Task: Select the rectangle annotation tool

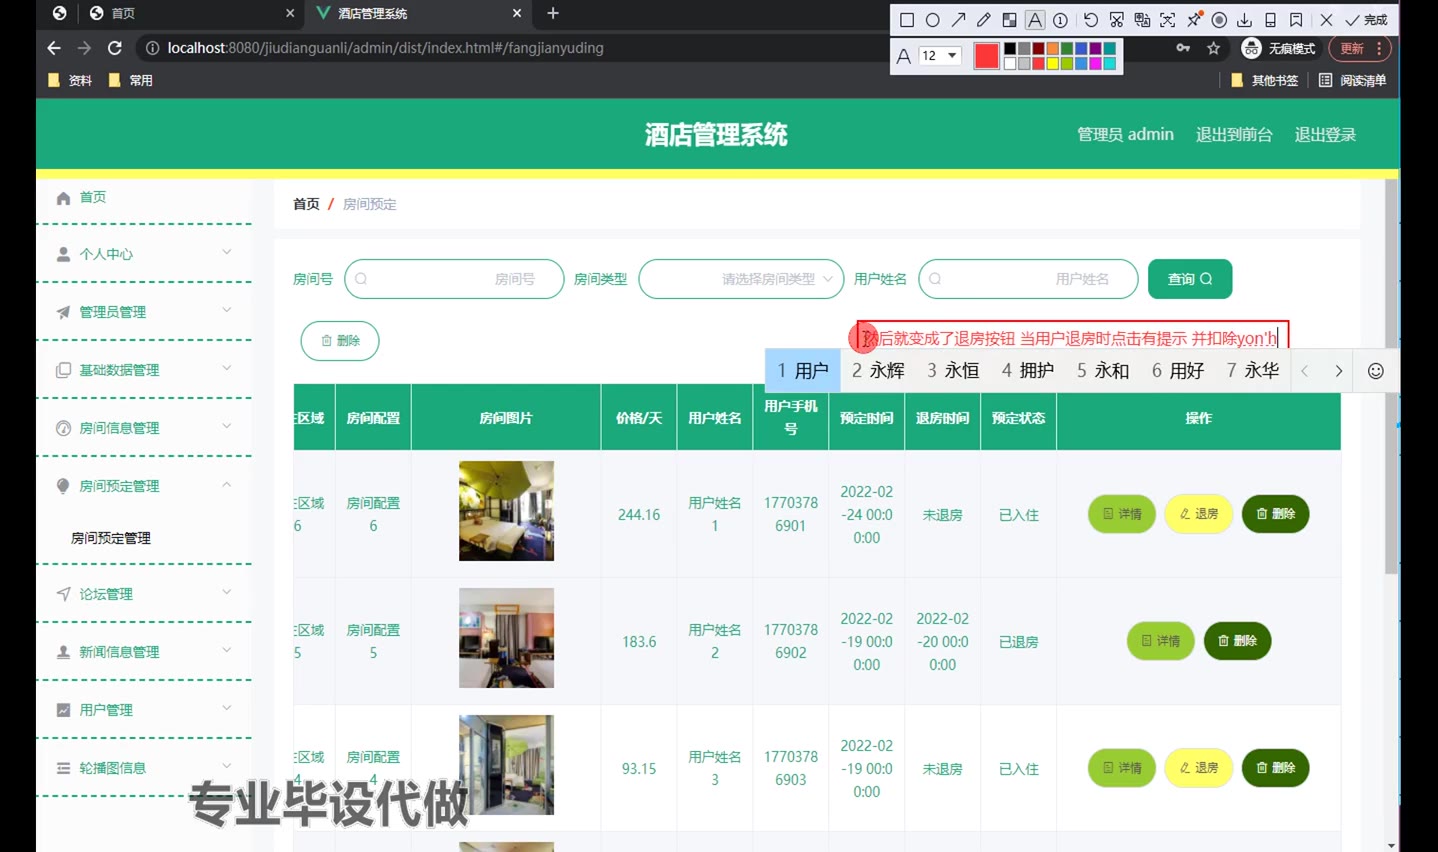Action: 907,20
